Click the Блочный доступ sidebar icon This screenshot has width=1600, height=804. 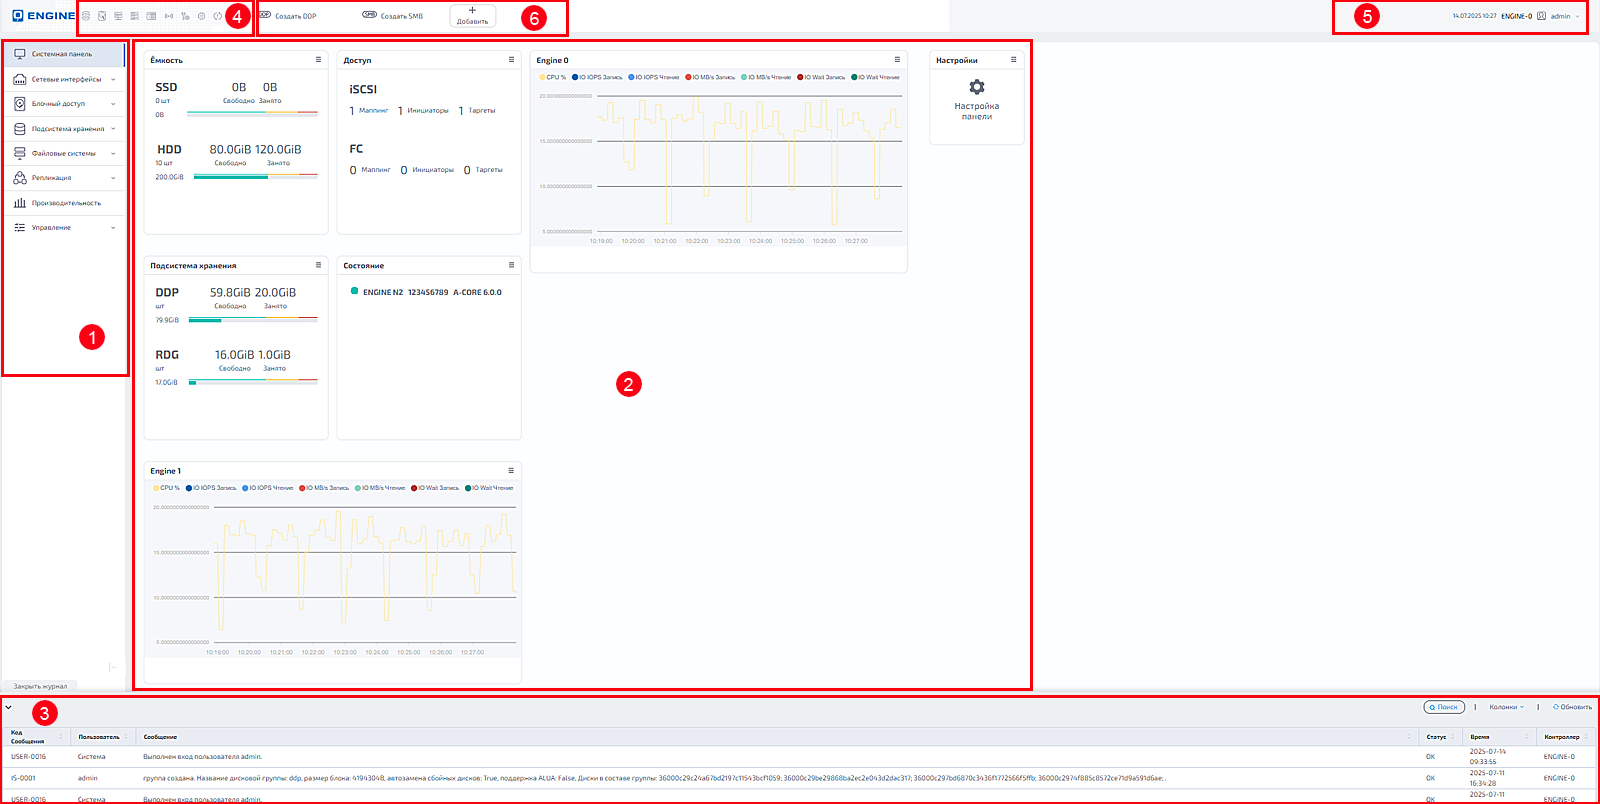19,104
